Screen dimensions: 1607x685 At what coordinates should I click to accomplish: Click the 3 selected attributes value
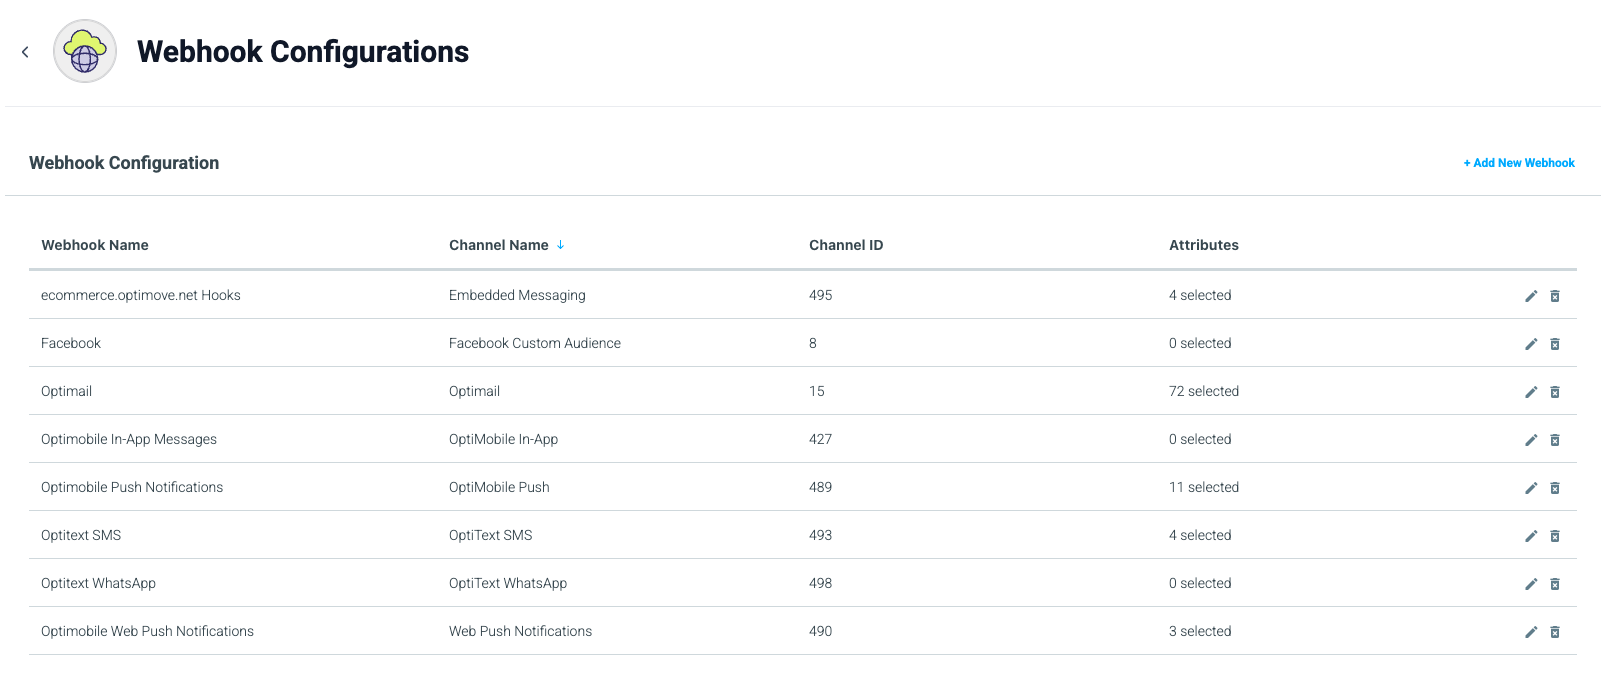1200,631
